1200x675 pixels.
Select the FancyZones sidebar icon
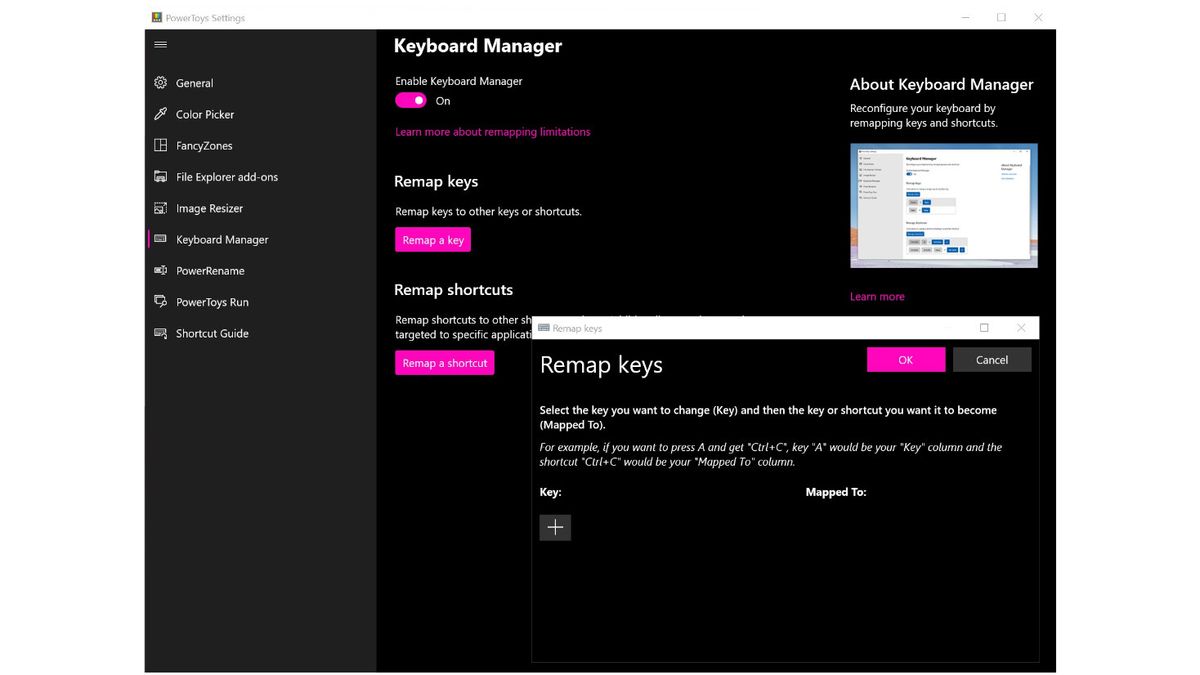coord(161,145)
